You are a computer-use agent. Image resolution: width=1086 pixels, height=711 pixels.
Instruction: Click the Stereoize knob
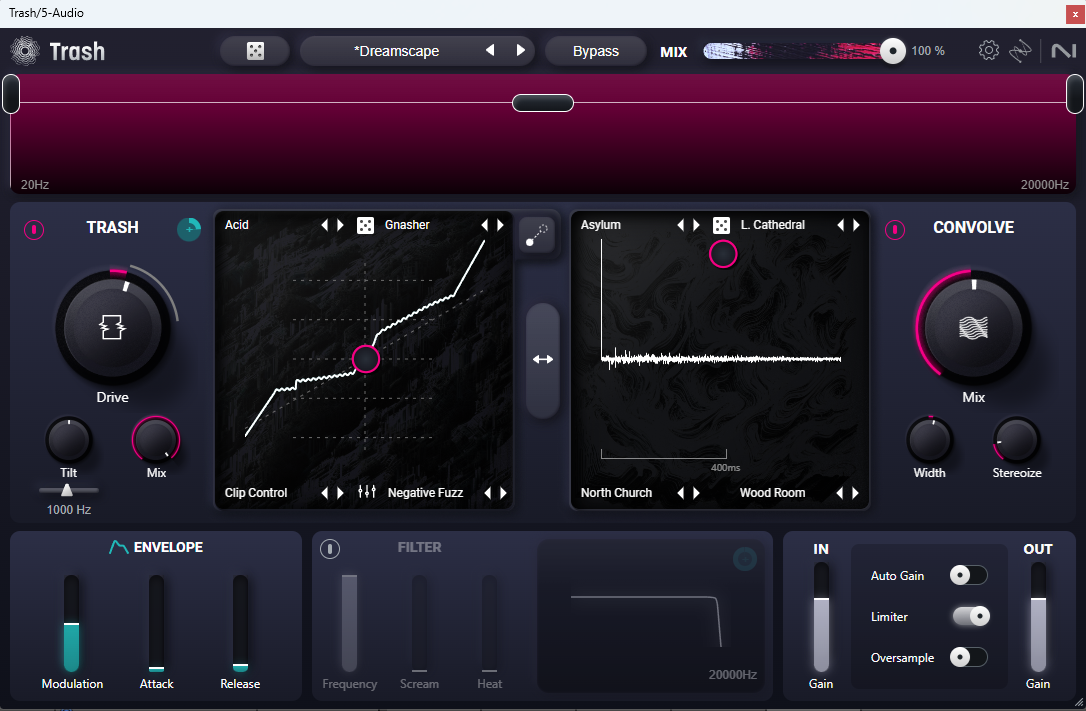(x=1016, y=440)
